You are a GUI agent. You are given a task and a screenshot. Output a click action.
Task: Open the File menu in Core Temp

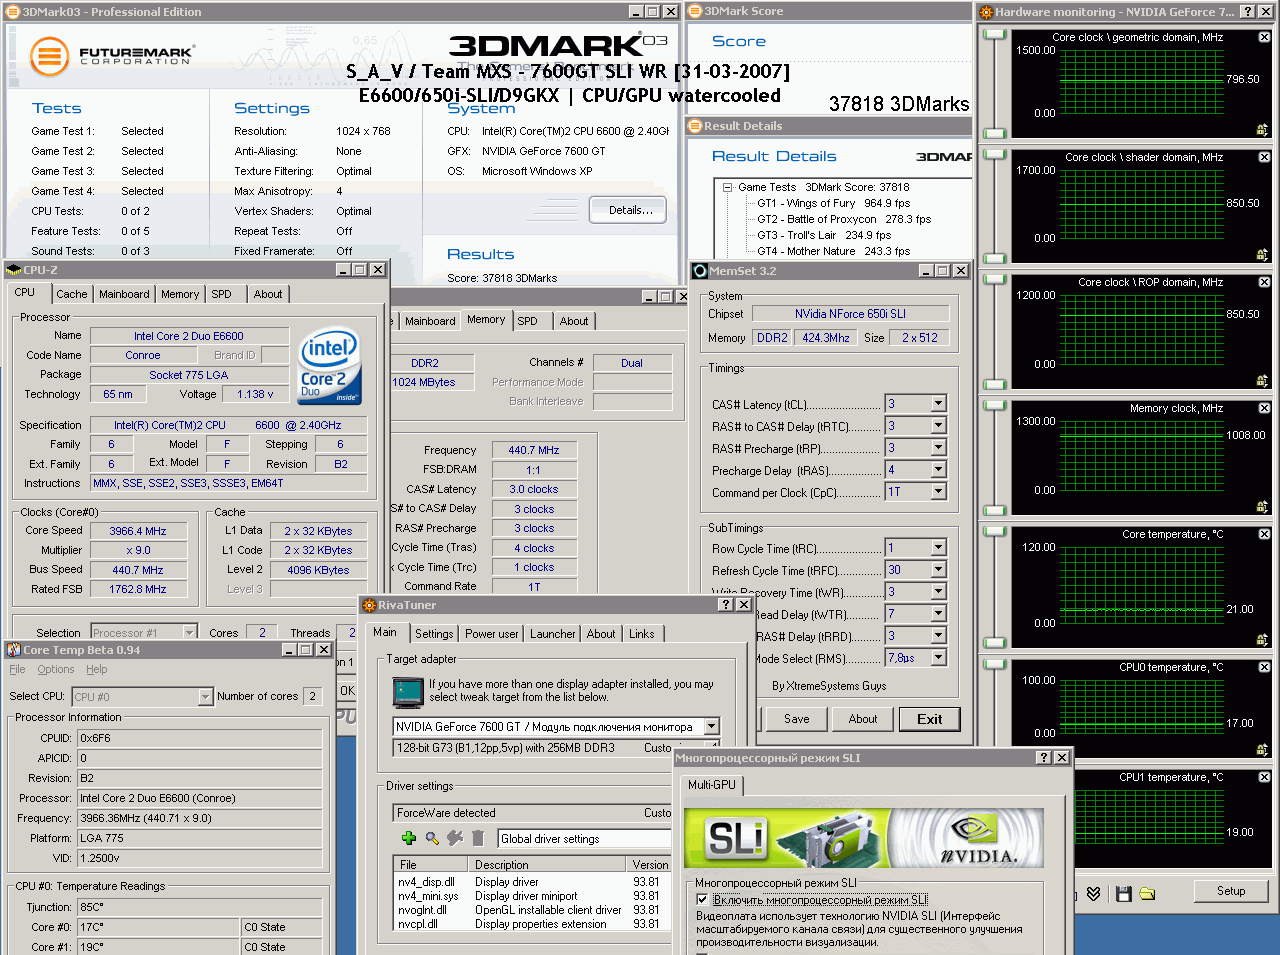coord(17,669)
